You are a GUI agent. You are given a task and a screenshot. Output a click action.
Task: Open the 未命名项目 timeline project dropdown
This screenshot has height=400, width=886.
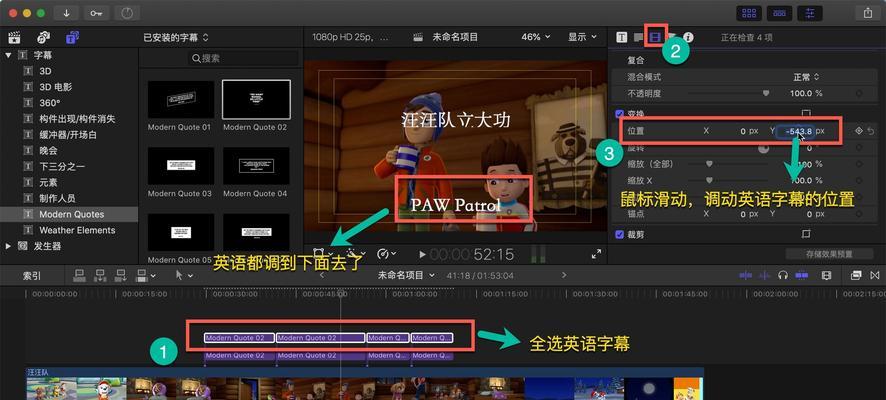coord(407,275)
